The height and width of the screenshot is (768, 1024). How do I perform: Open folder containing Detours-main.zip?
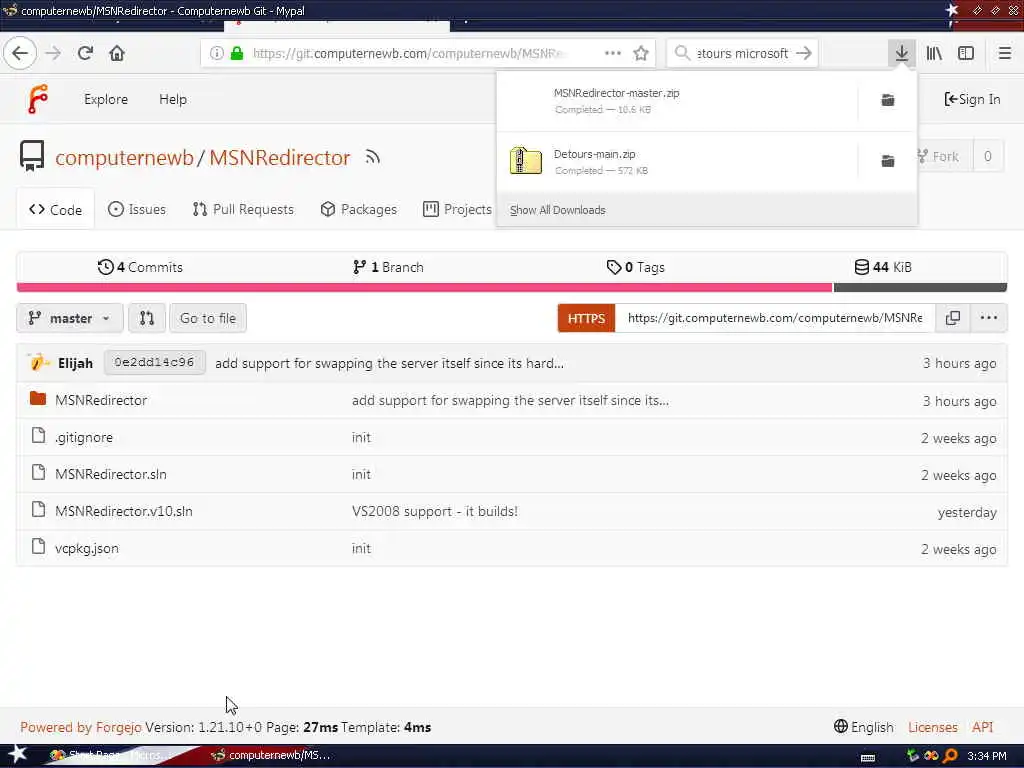click(888, 161)
